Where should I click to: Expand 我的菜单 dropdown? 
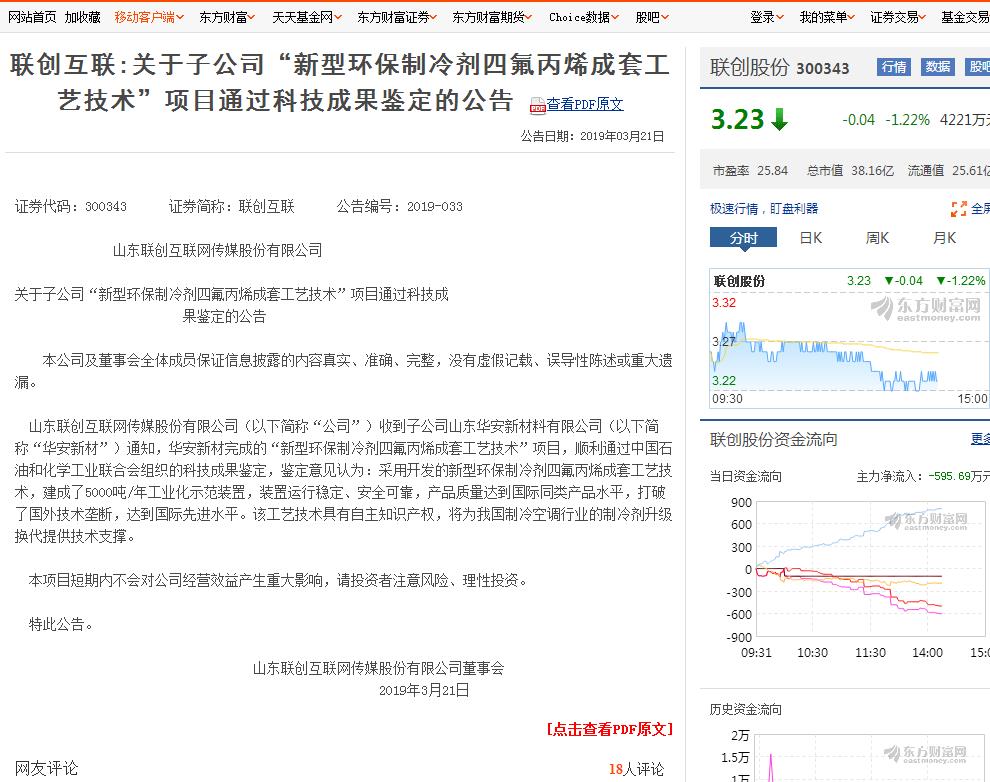pyautogui.click(x=827, y=17)
